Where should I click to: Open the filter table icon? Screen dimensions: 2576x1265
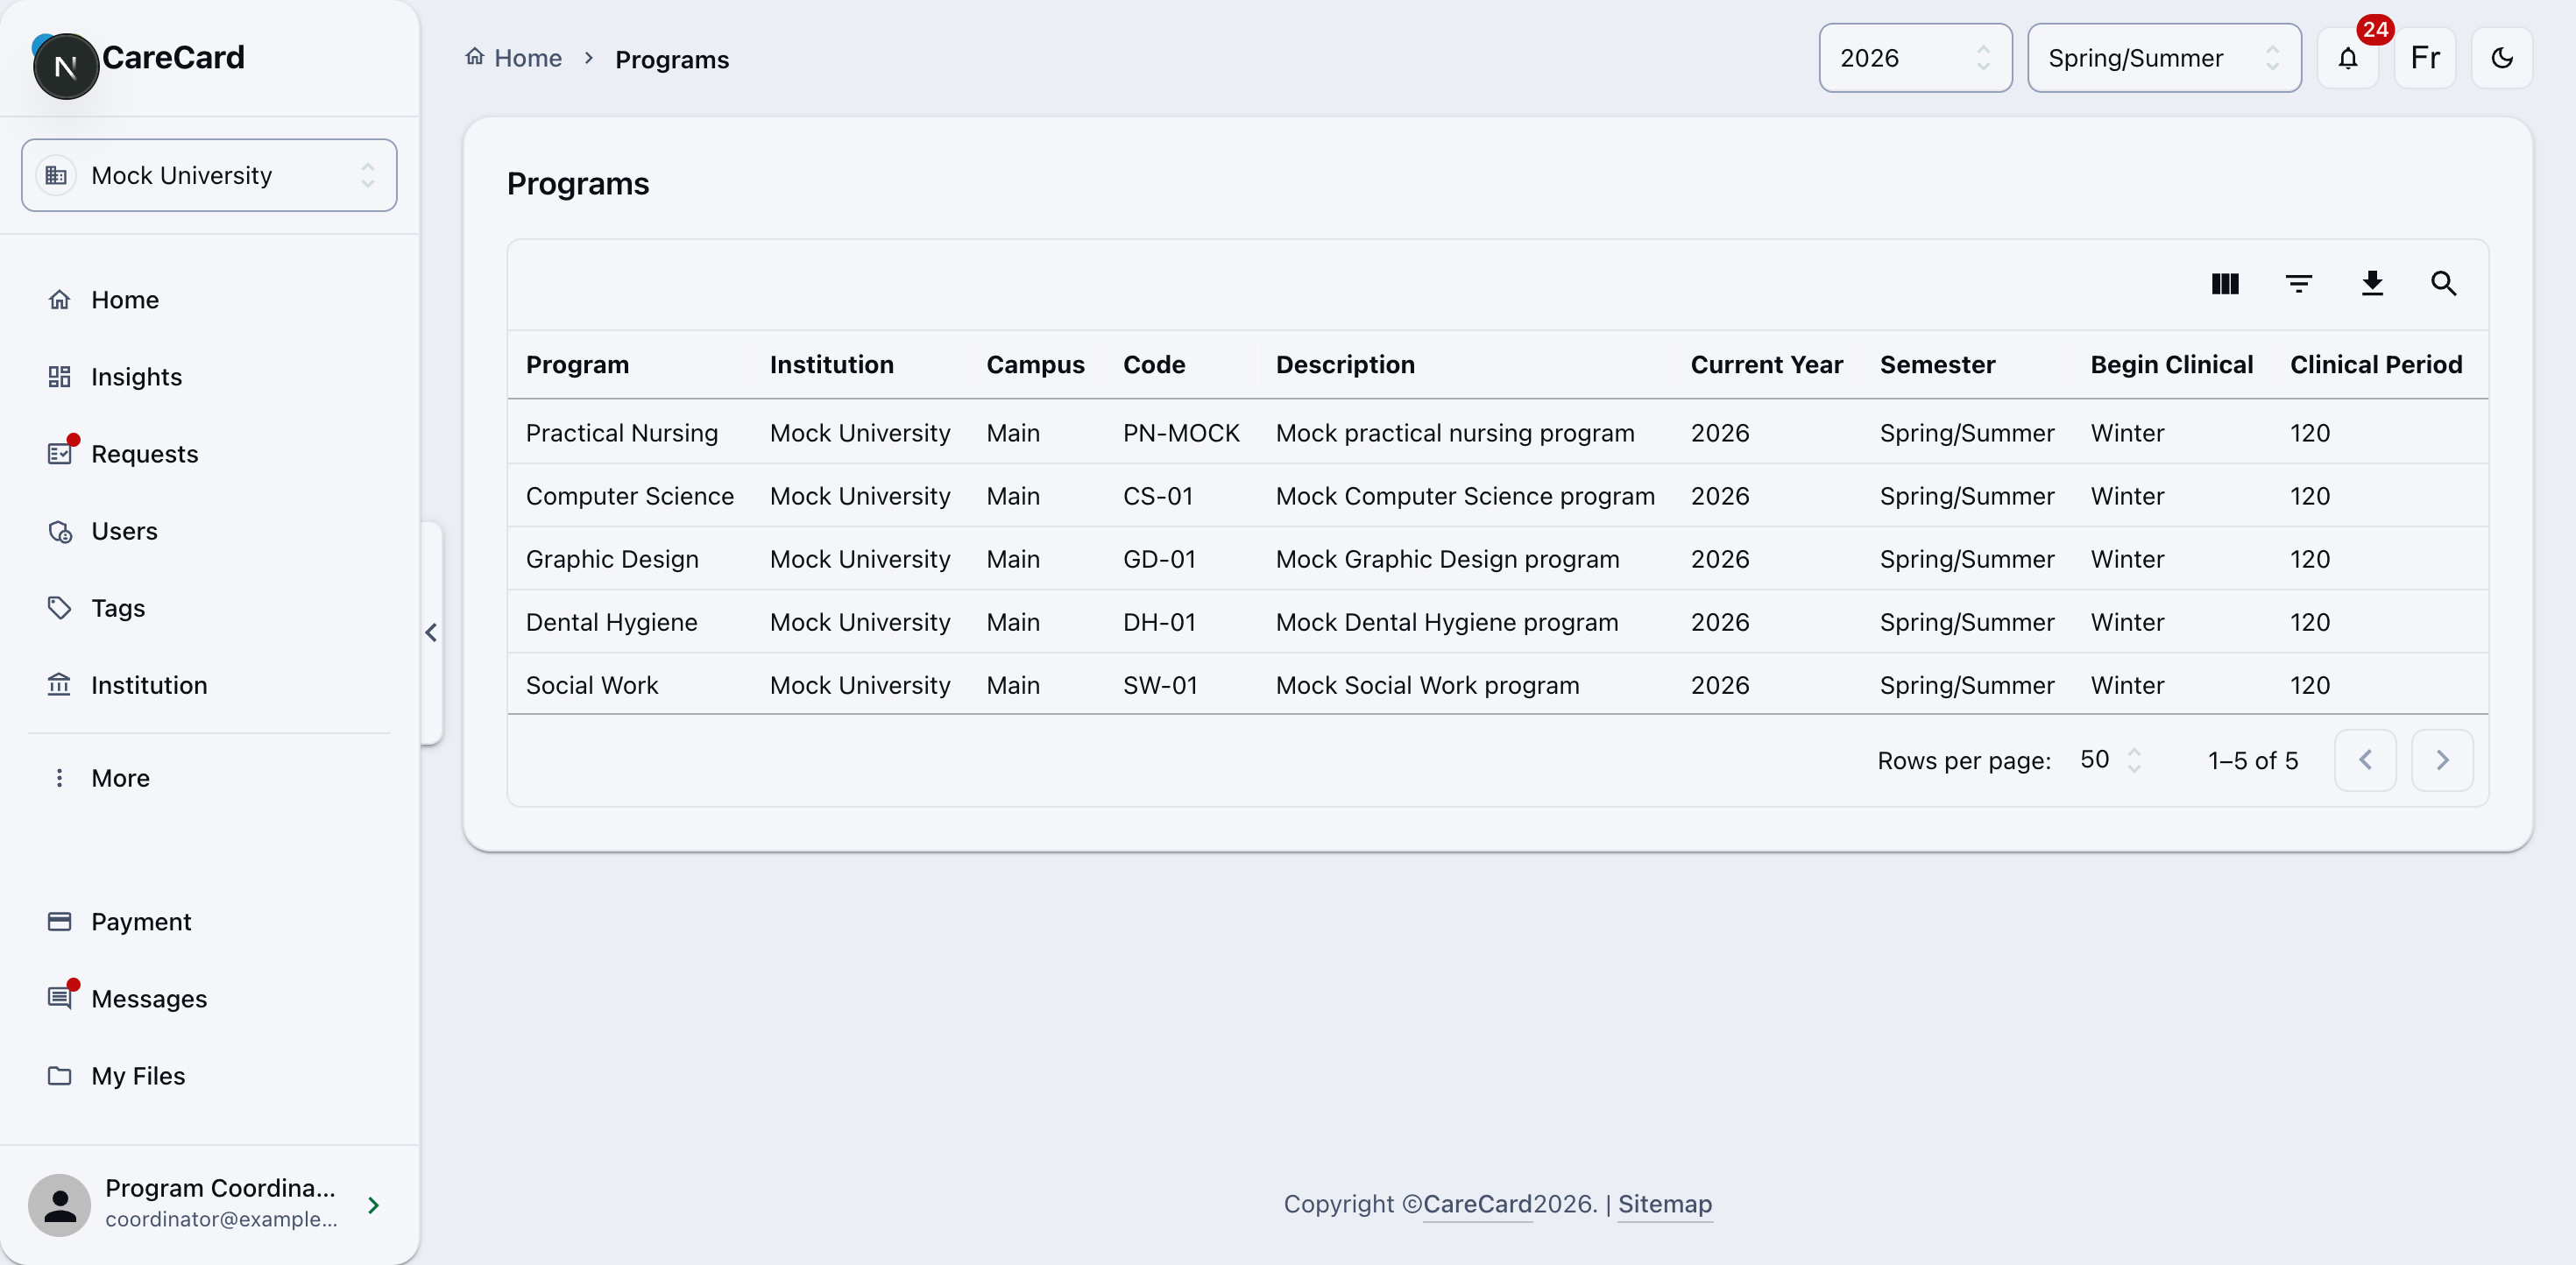pyautogui.click(x=2298, y=284)
